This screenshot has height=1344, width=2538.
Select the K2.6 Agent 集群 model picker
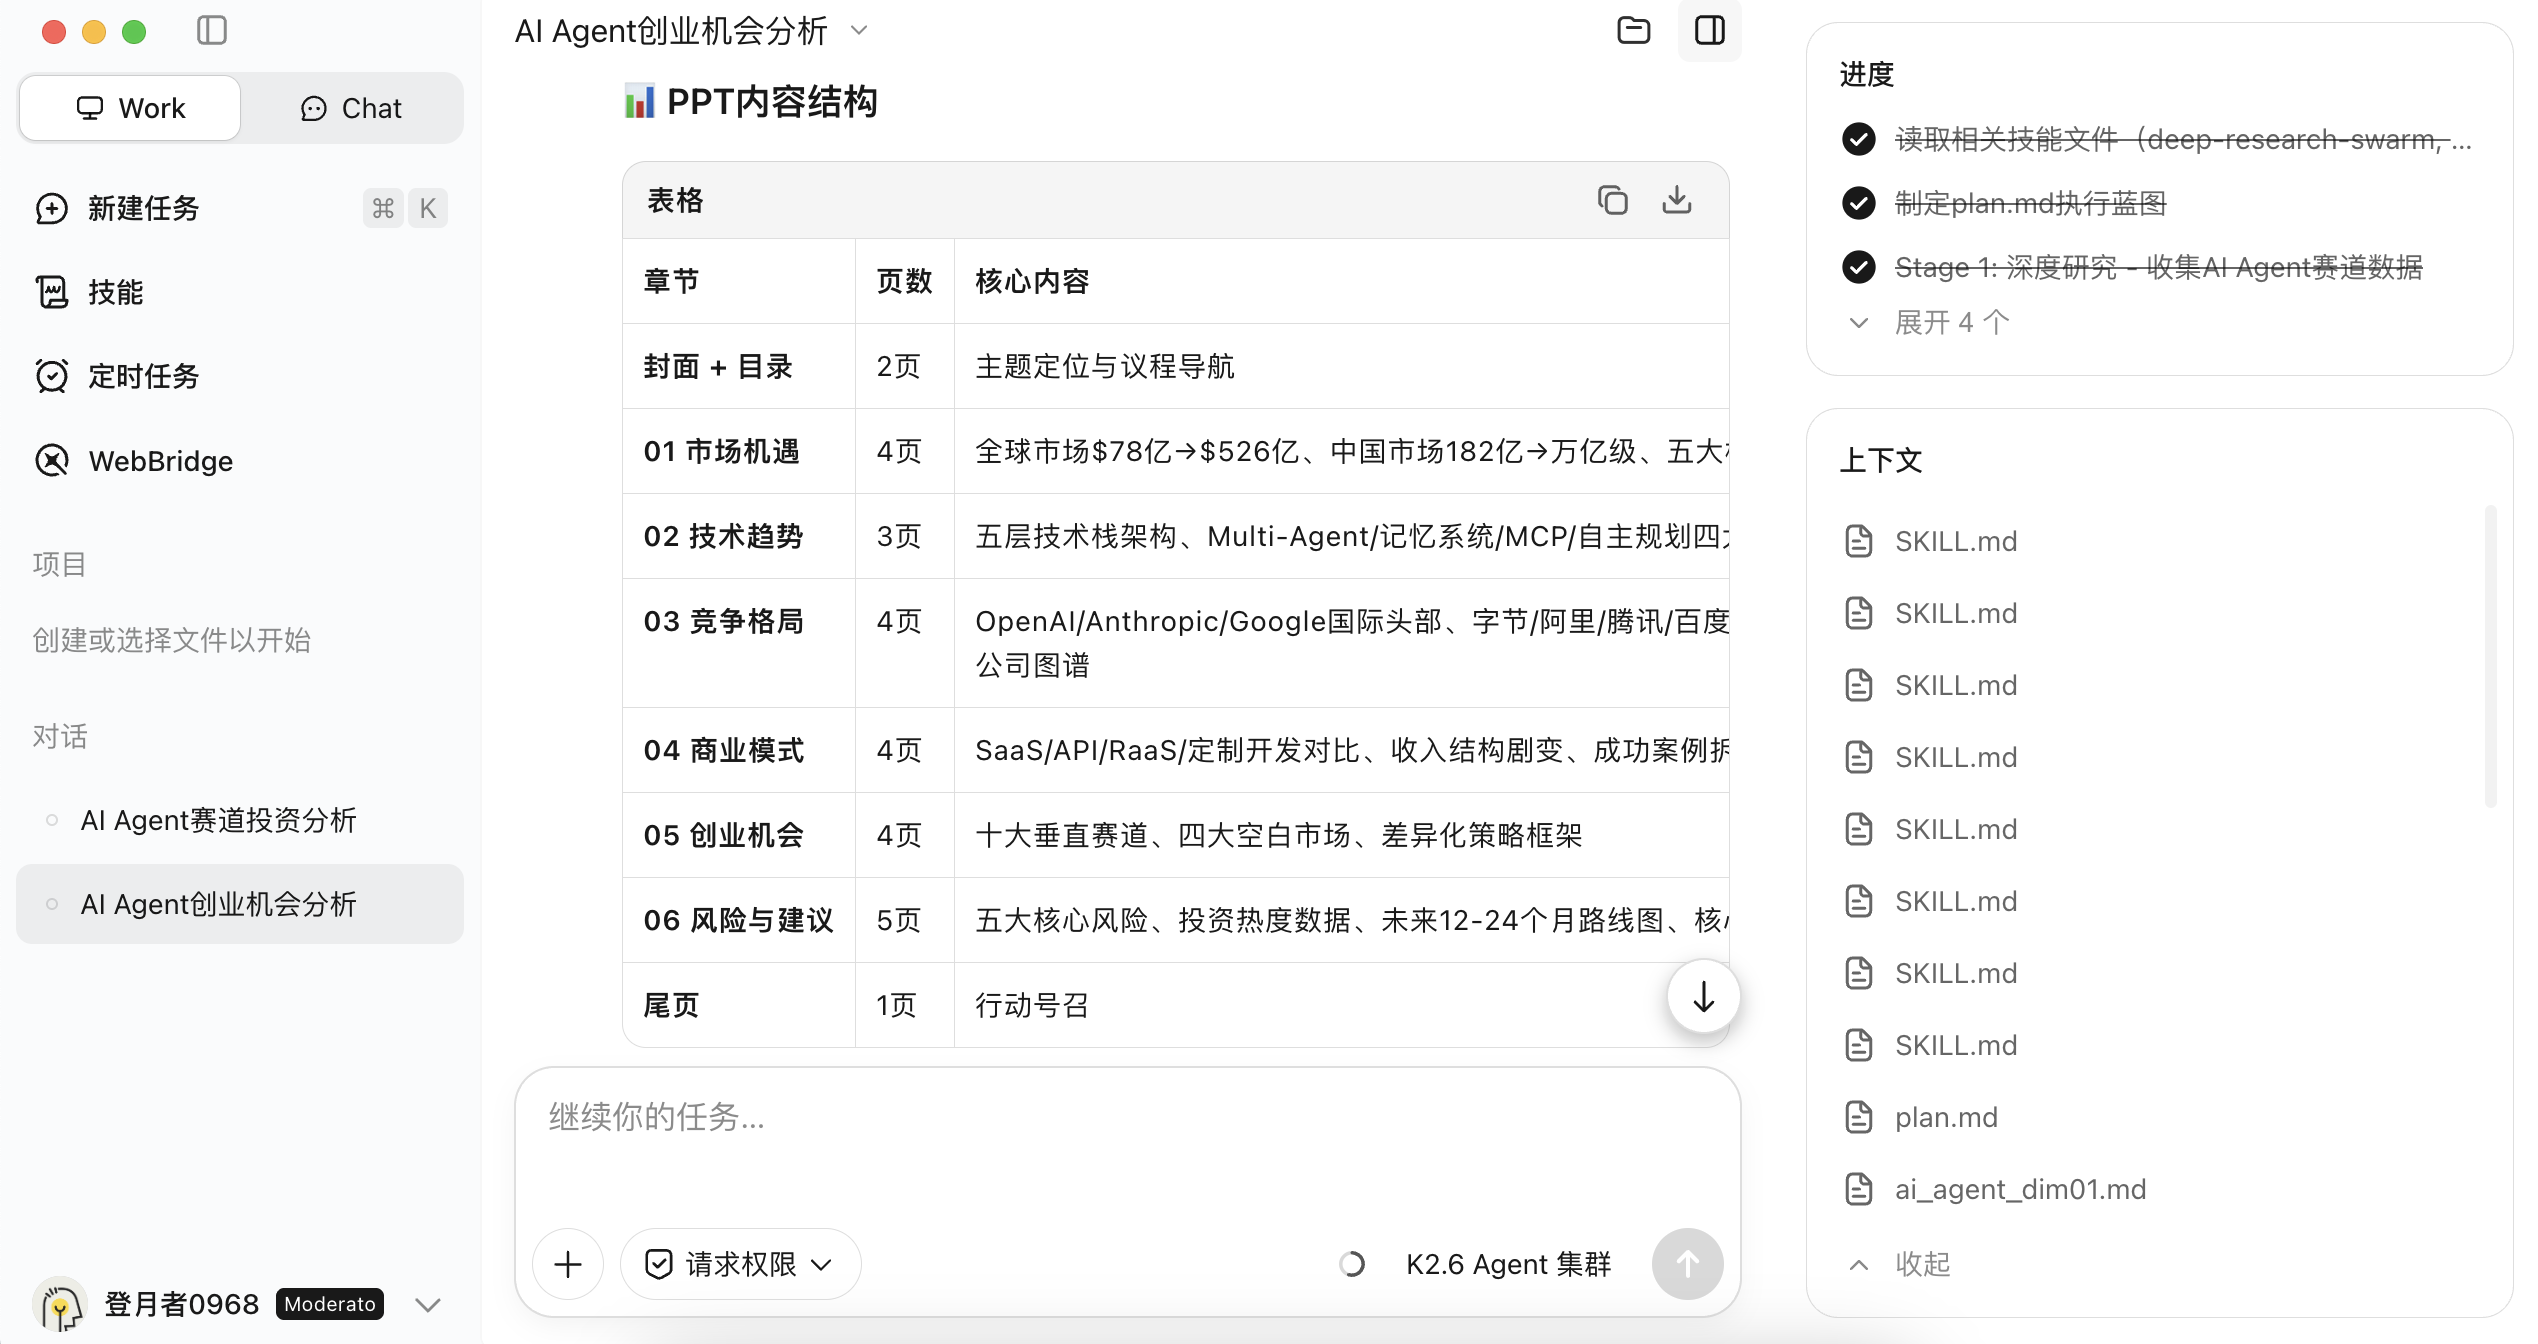click(1508, 1264)
